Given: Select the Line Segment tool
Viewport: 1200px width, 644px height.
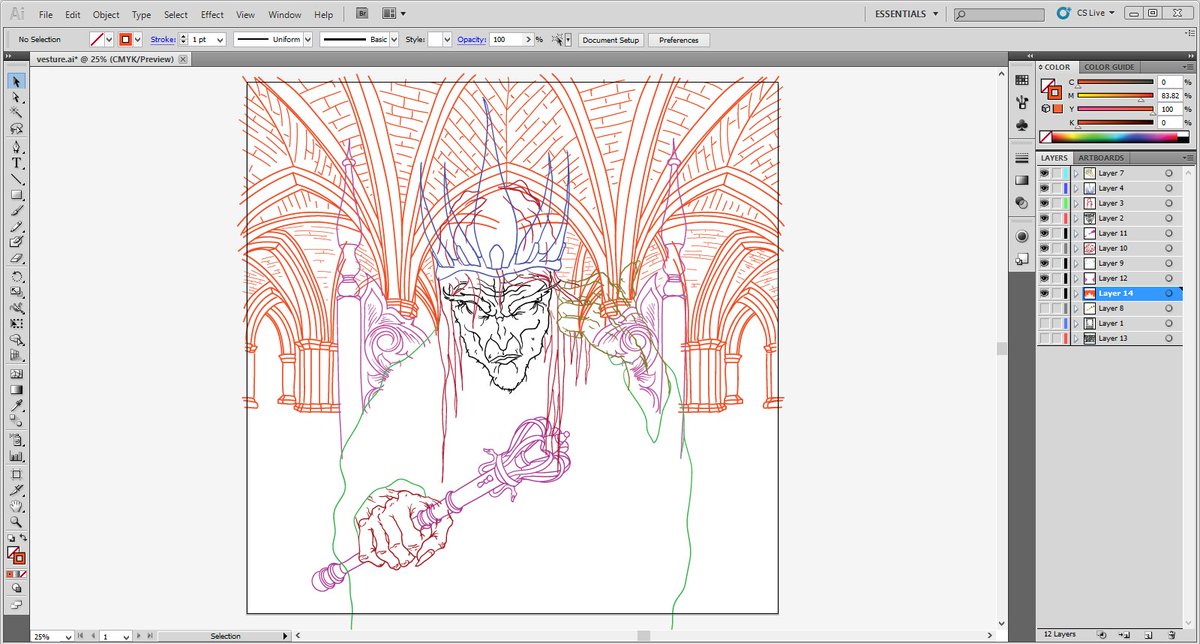Looking at the screenshot, I should point(17,178).
